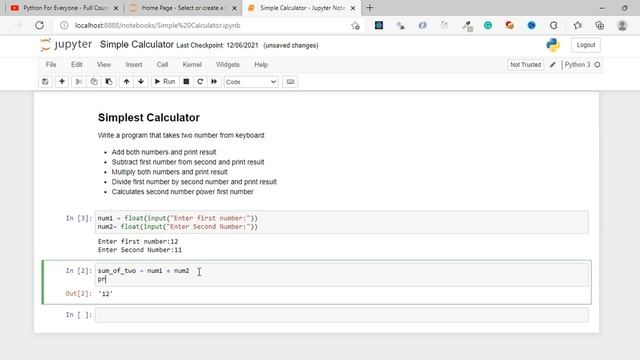
Task: Click the extensions puzzle icon
Action: pyautogui.click(x=553, y=25)
